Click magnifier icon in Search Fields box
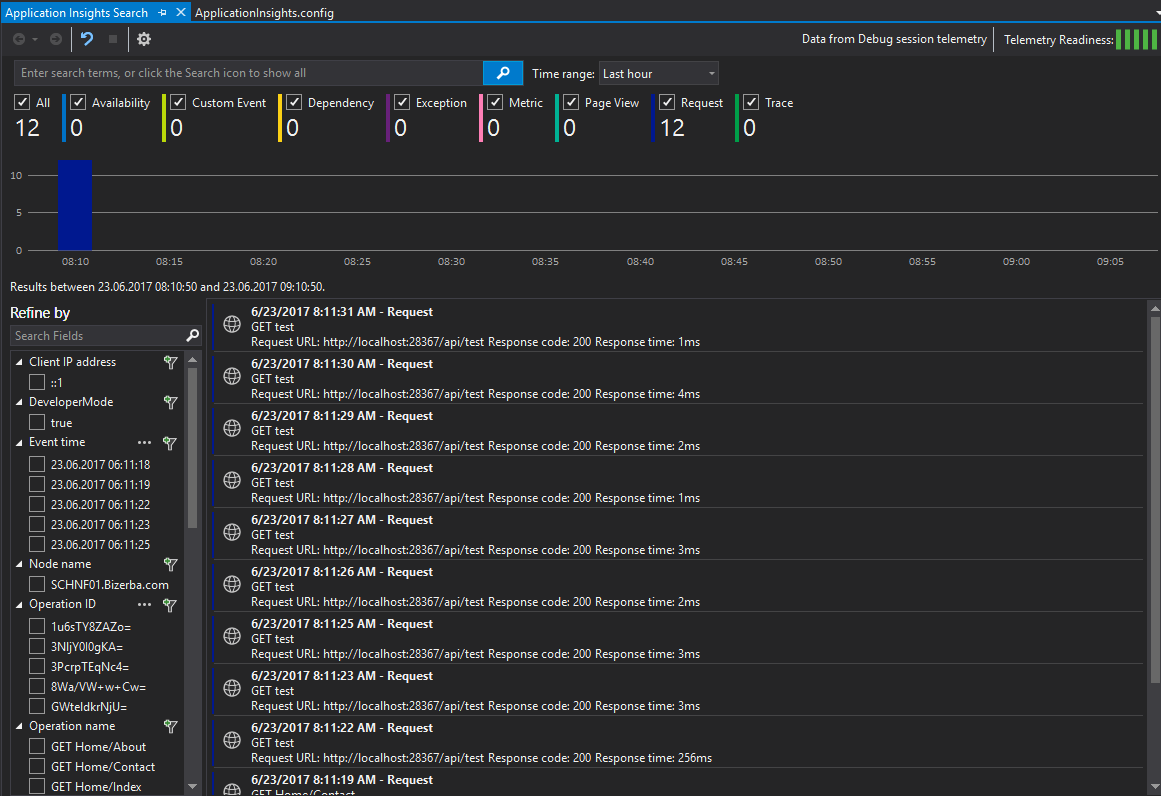This screenshot has height=796, width=1161. 193,335
